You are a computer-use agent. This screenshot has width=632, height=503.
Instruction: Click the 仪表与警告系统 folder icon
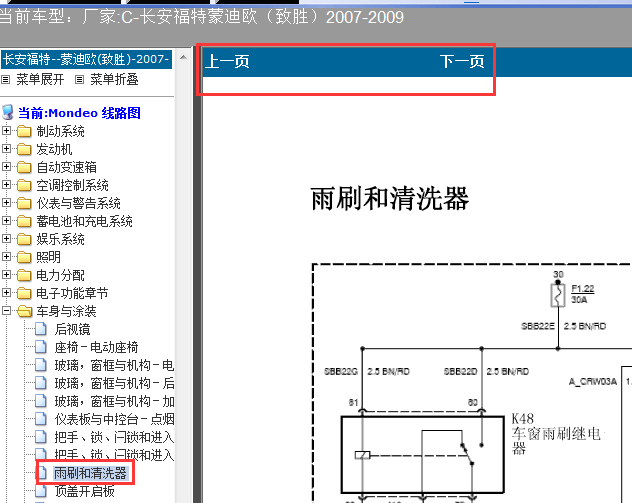click(x=24, y=203)
